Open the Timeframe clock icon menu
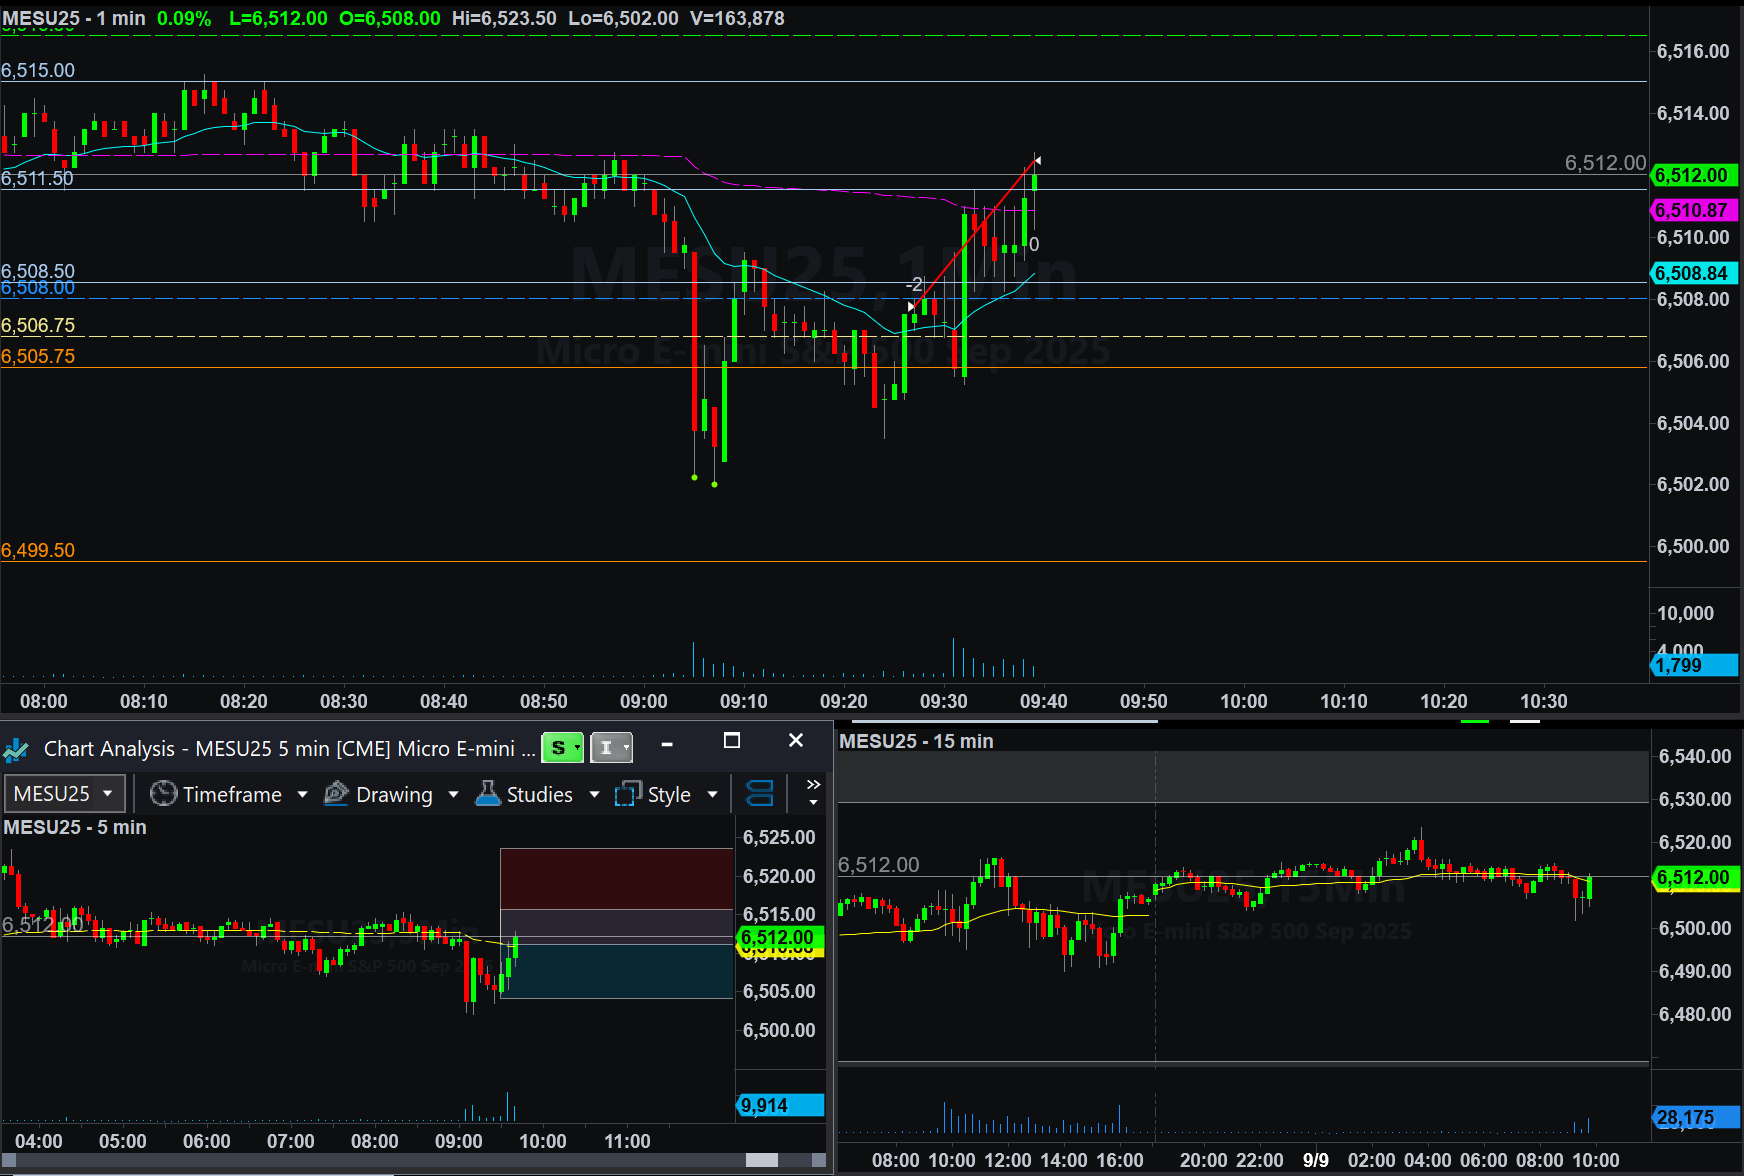 [162, 794]
